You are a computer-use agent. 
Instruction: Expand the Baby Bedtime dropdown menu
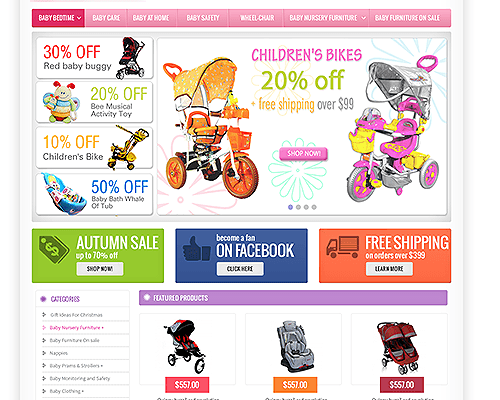pos(79,18)
